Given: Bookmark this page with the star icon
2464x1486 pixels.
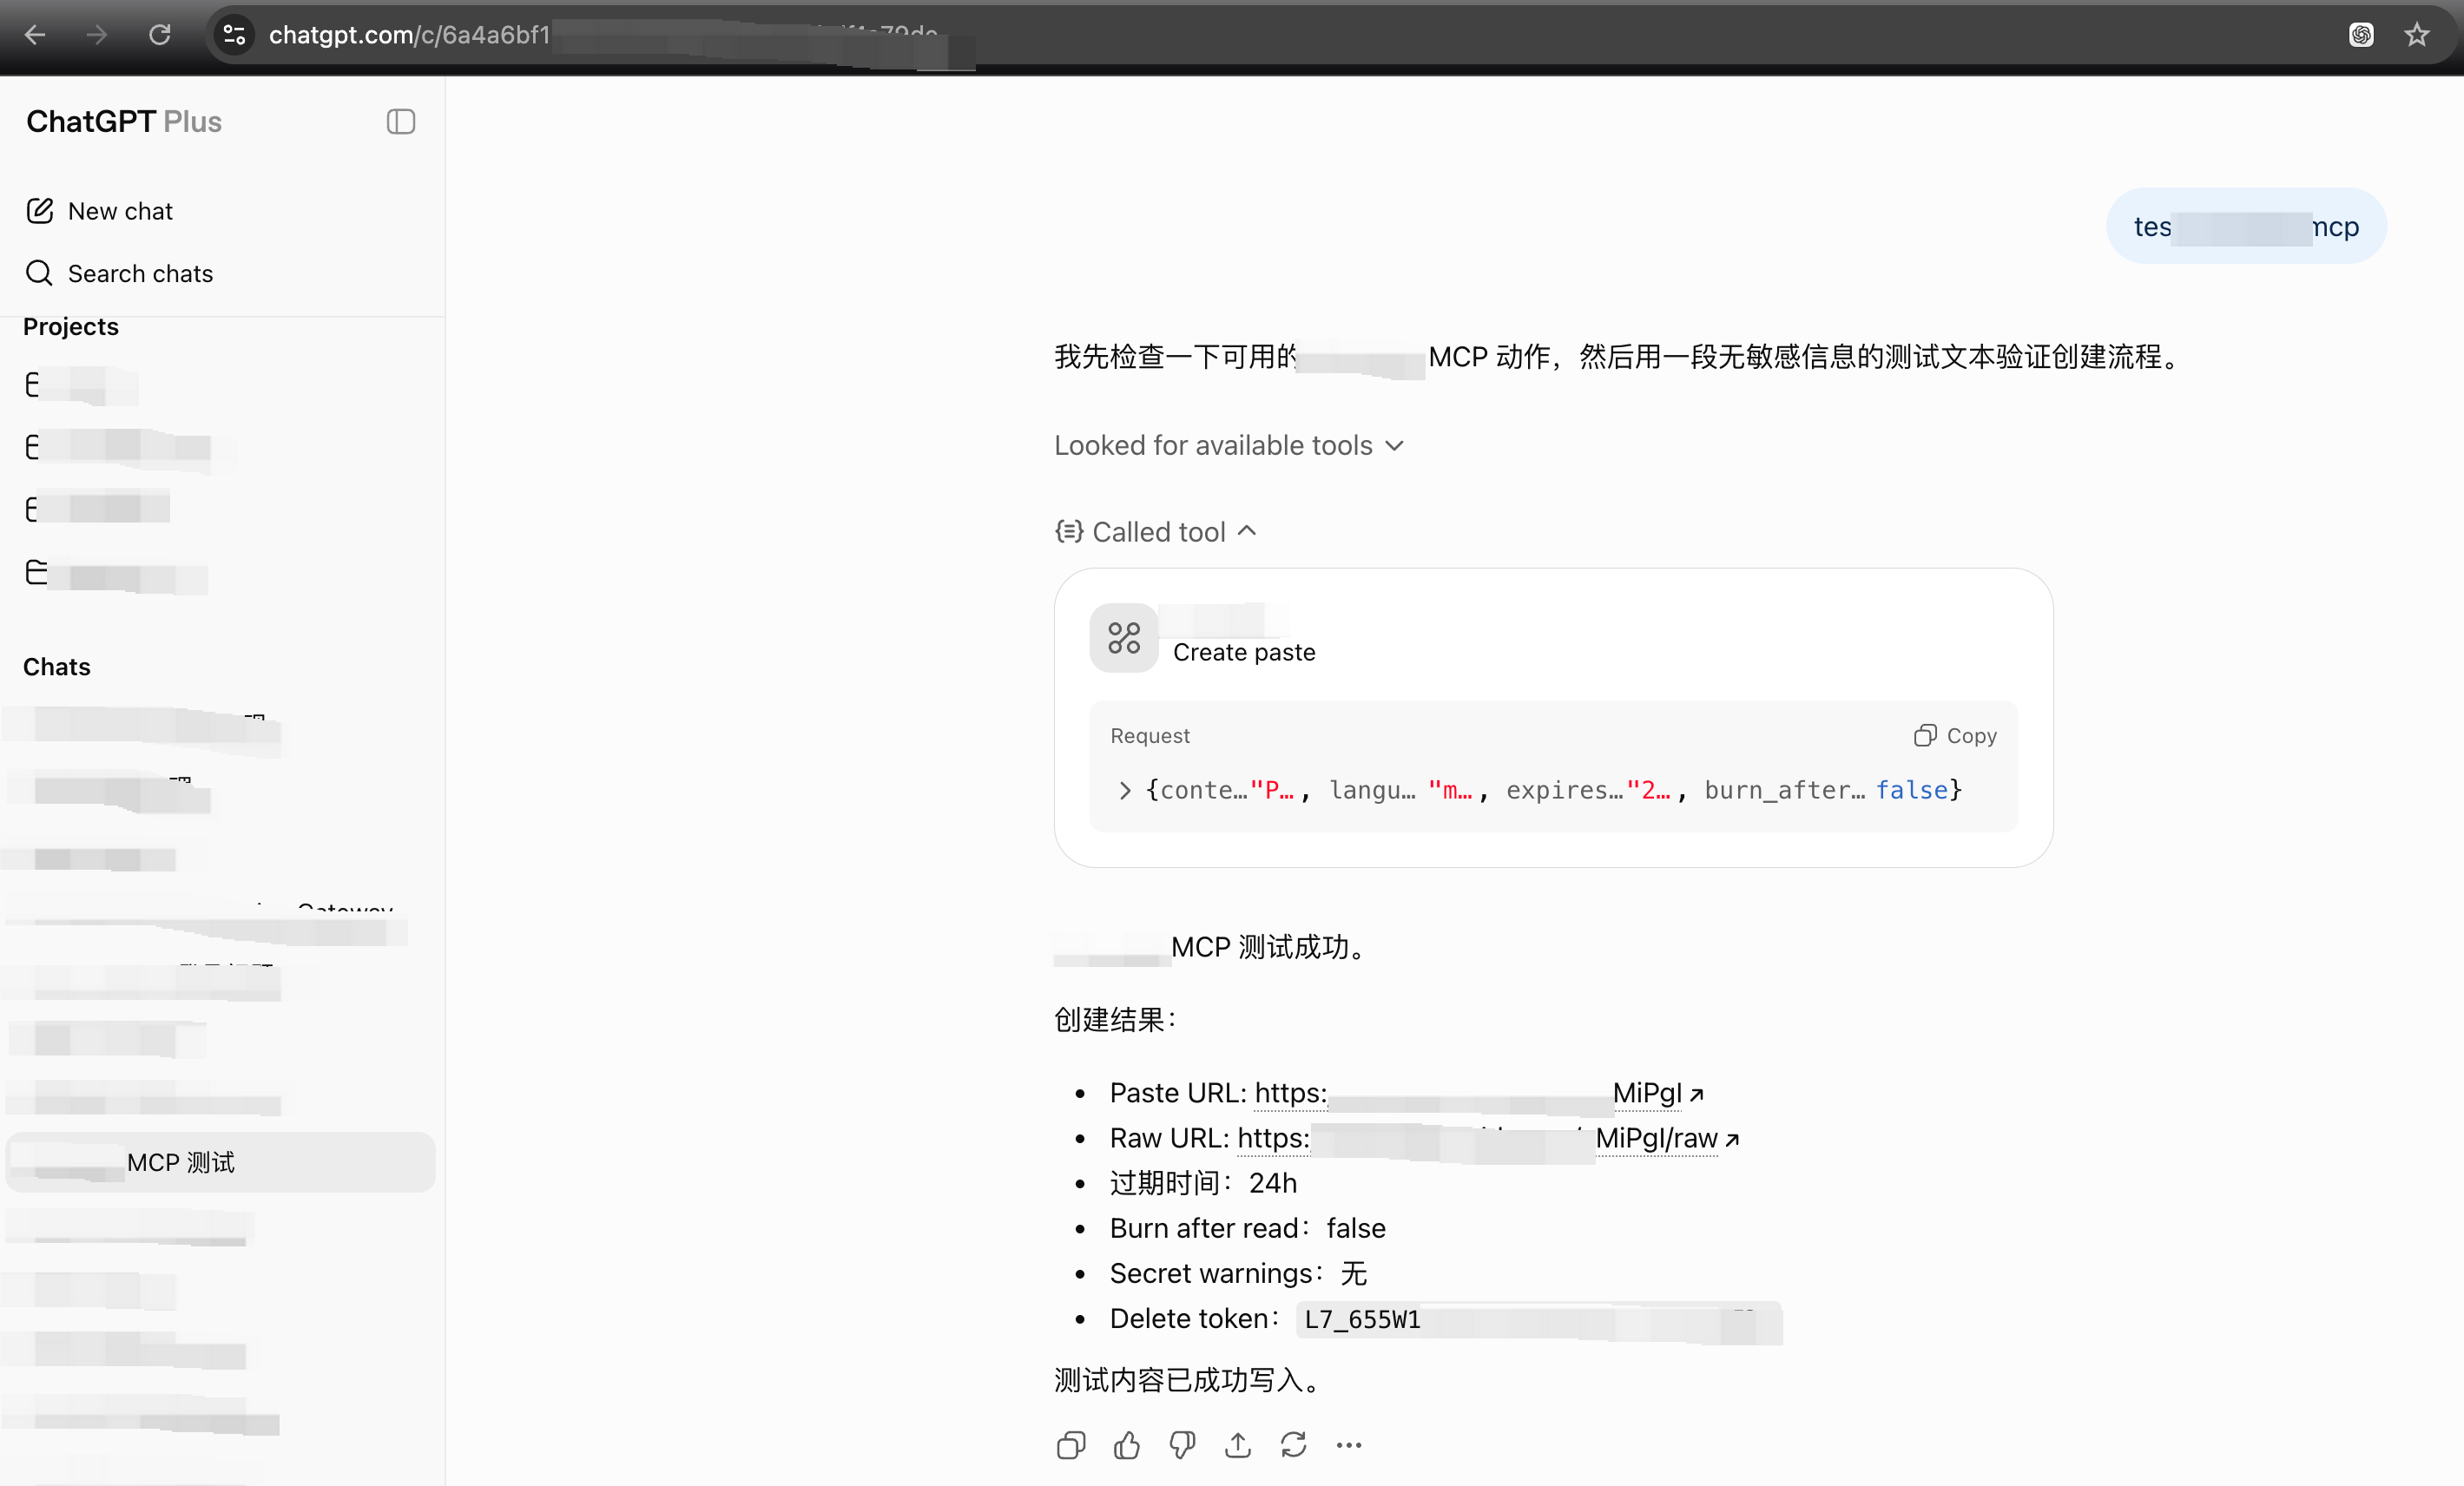Looking at the screenshot, I should (2417, 35).
